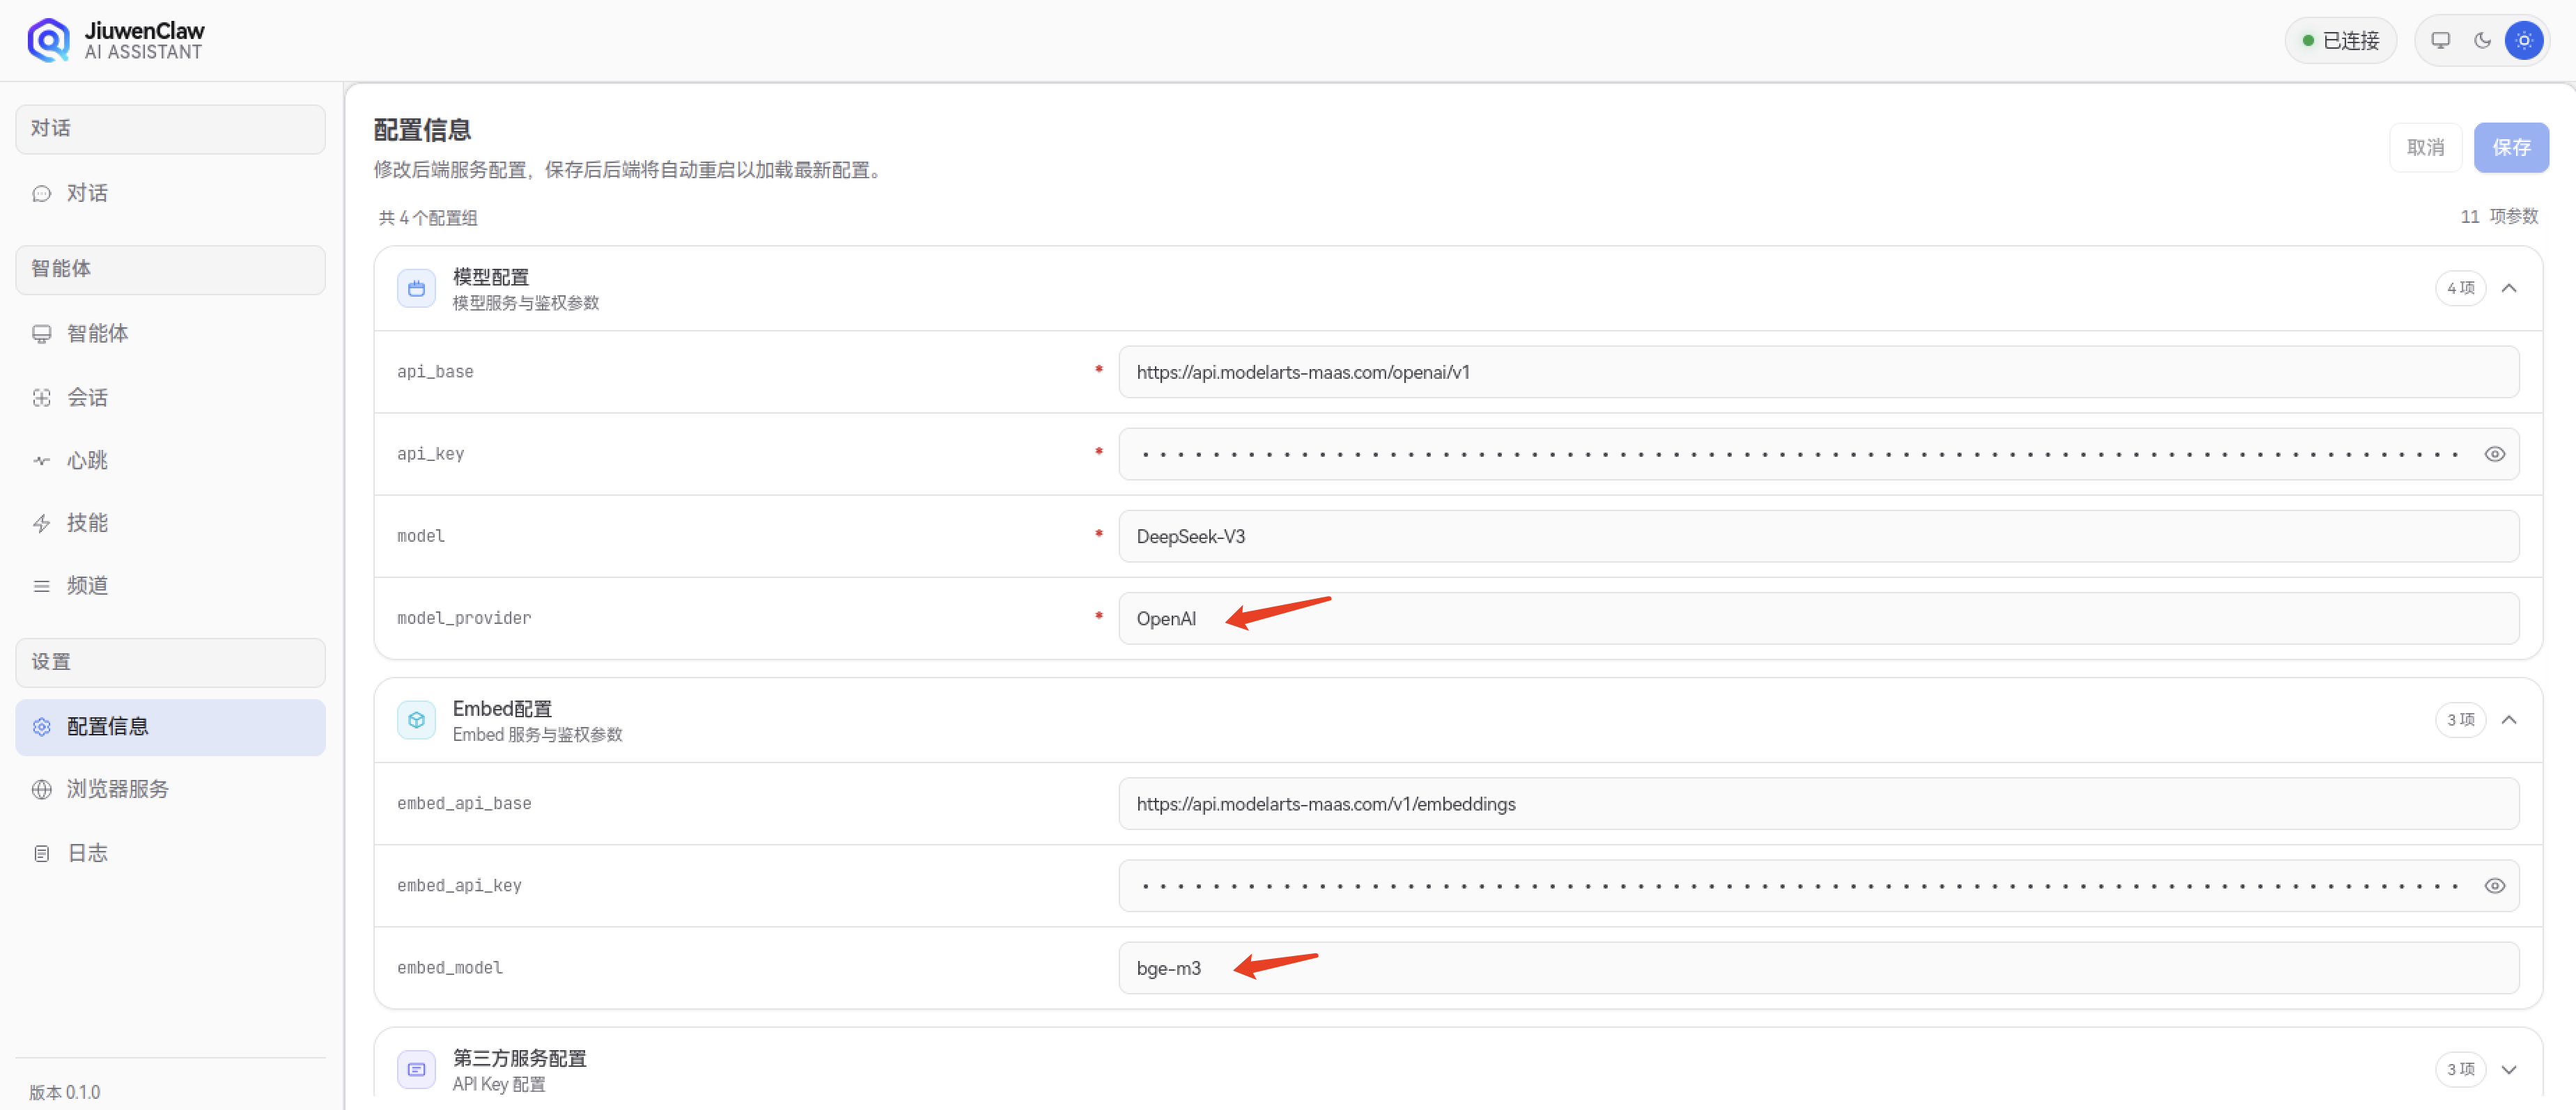
Task: Show the api_key value with eye icon
Action: pos(2494,454)
